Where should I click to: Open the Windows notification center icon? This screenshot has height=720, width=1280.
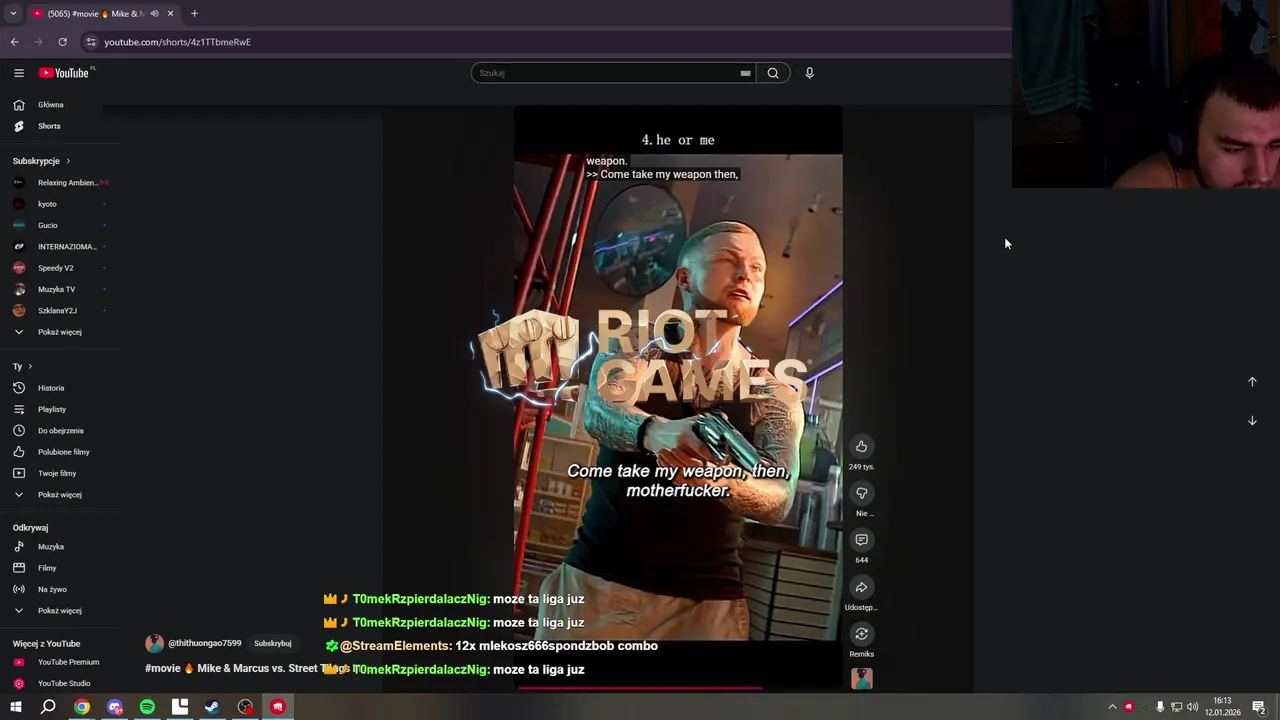tap(1259, 707)
